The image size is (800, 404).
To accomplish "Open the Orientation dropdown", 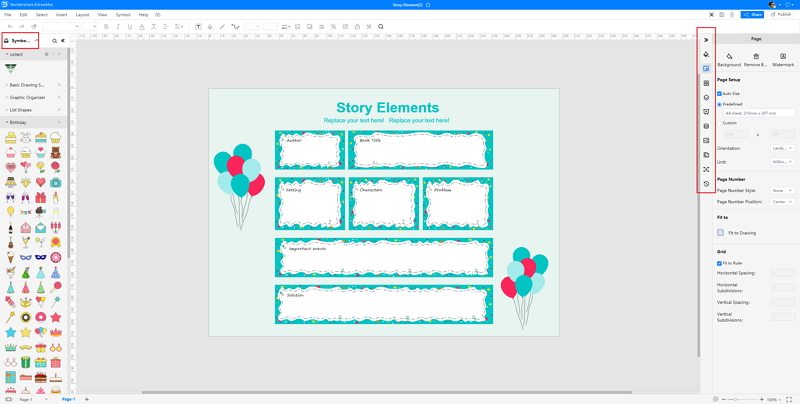I will pos(782,148).
